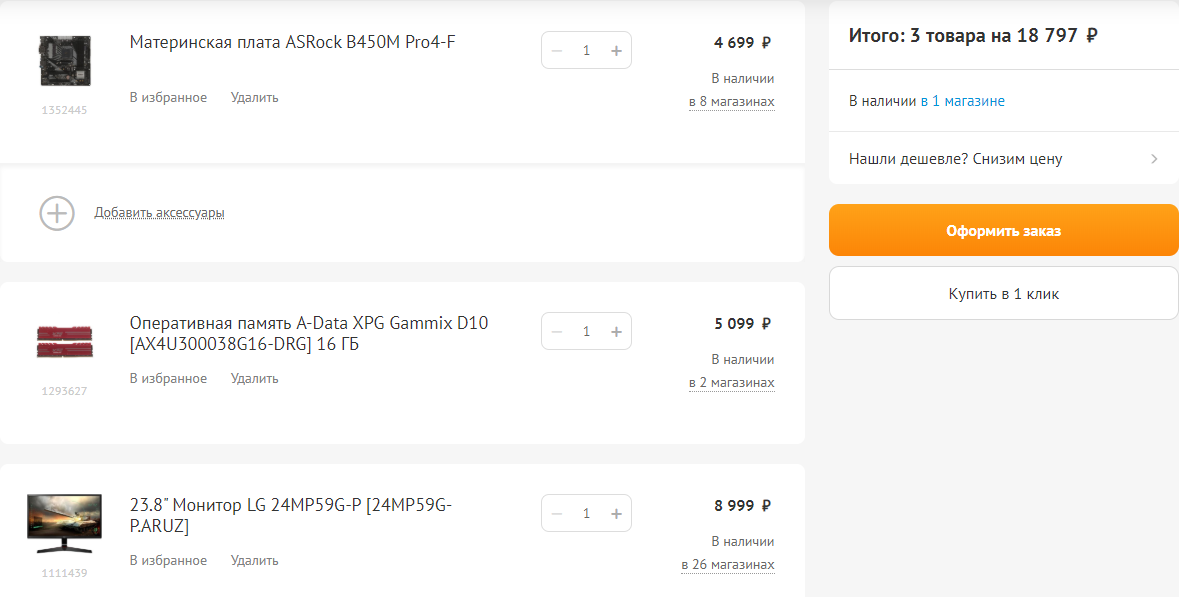
Task: Decrease LG monitor quantity with minus
Action: (x=557, y=513)
